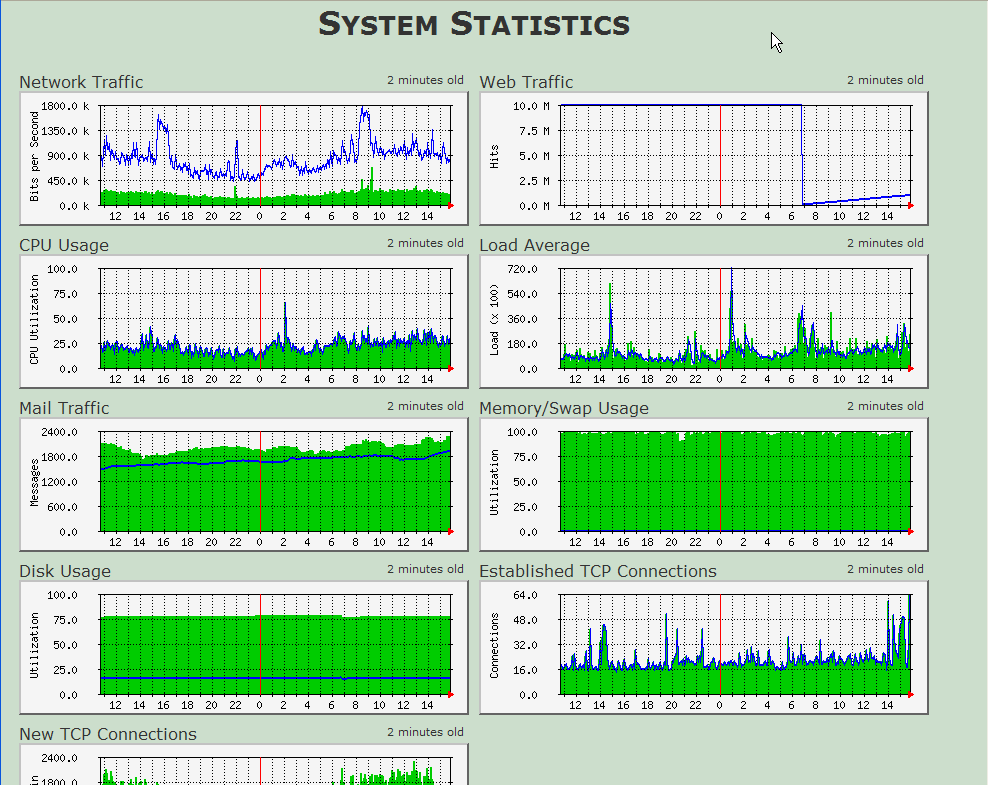988x785 pixels.
Task: Click the Mail Traffic title label
Action: [64, 408]
